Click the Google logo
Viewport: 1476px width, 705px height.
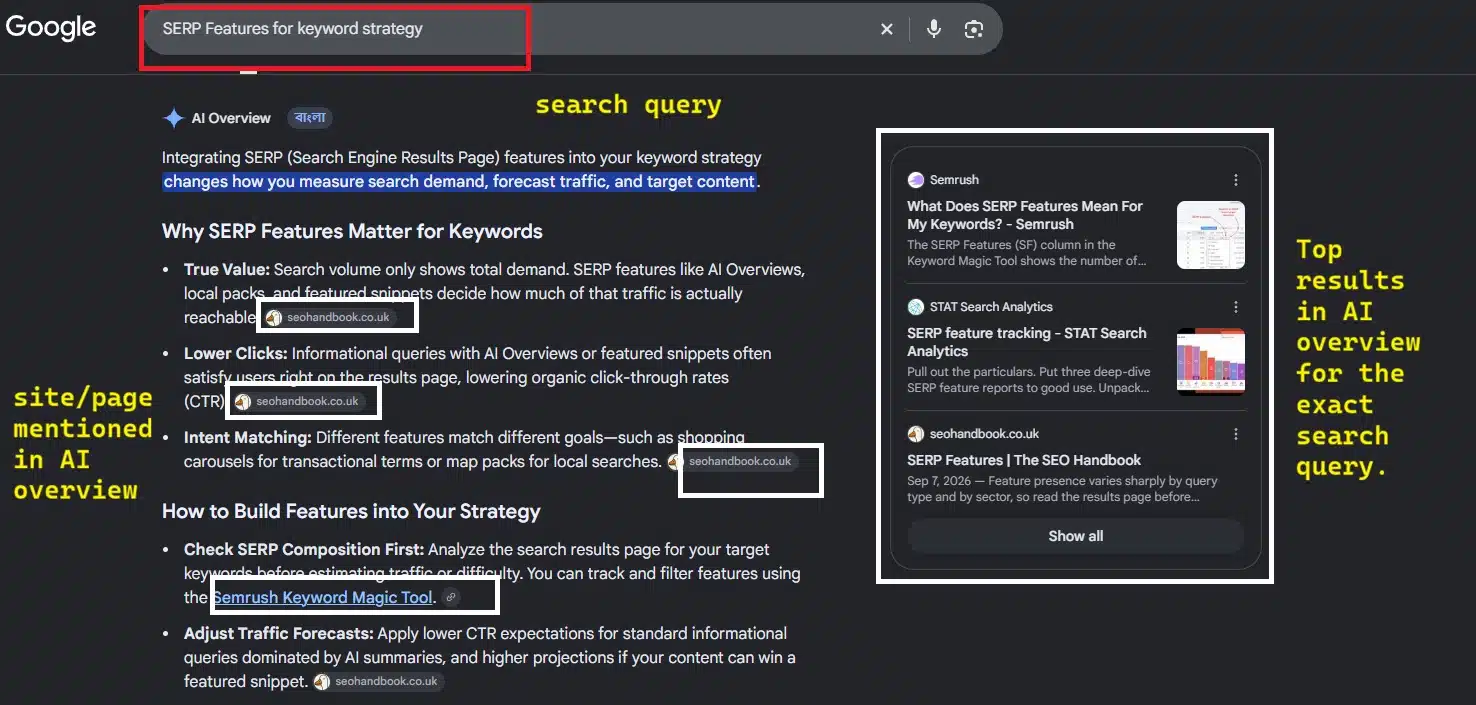(51, 28)
